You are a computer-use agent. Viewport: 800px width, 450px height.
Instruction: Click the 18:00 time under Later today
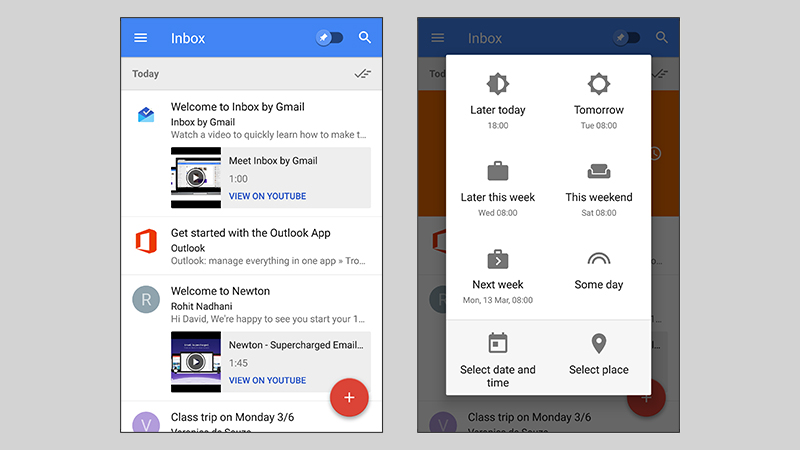(497, 126)
